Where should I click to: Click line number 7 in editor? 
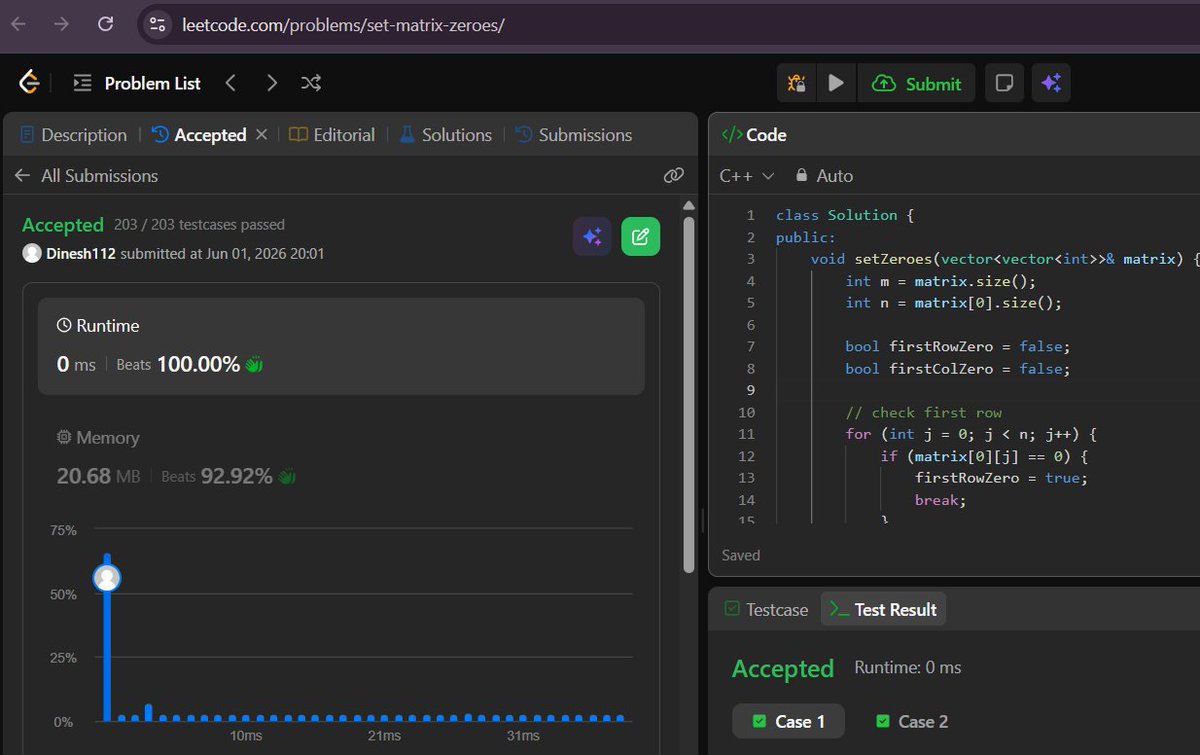coord(750,347)
